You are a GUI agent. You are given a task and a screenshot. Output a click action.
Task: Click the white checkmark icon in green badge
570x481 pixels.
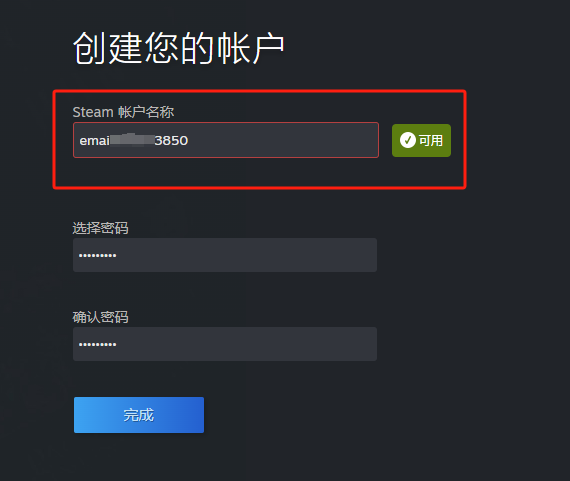(408, 140)
